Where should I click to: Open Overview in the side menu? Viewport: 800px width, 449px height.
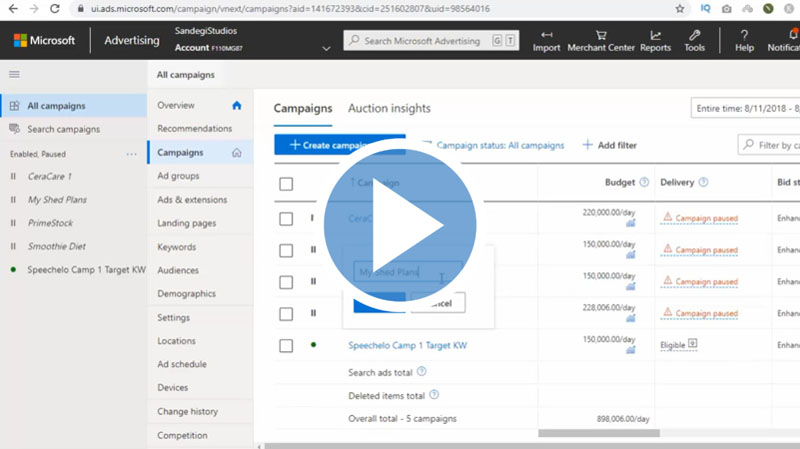pyautogui.click(x=176, y=106)
